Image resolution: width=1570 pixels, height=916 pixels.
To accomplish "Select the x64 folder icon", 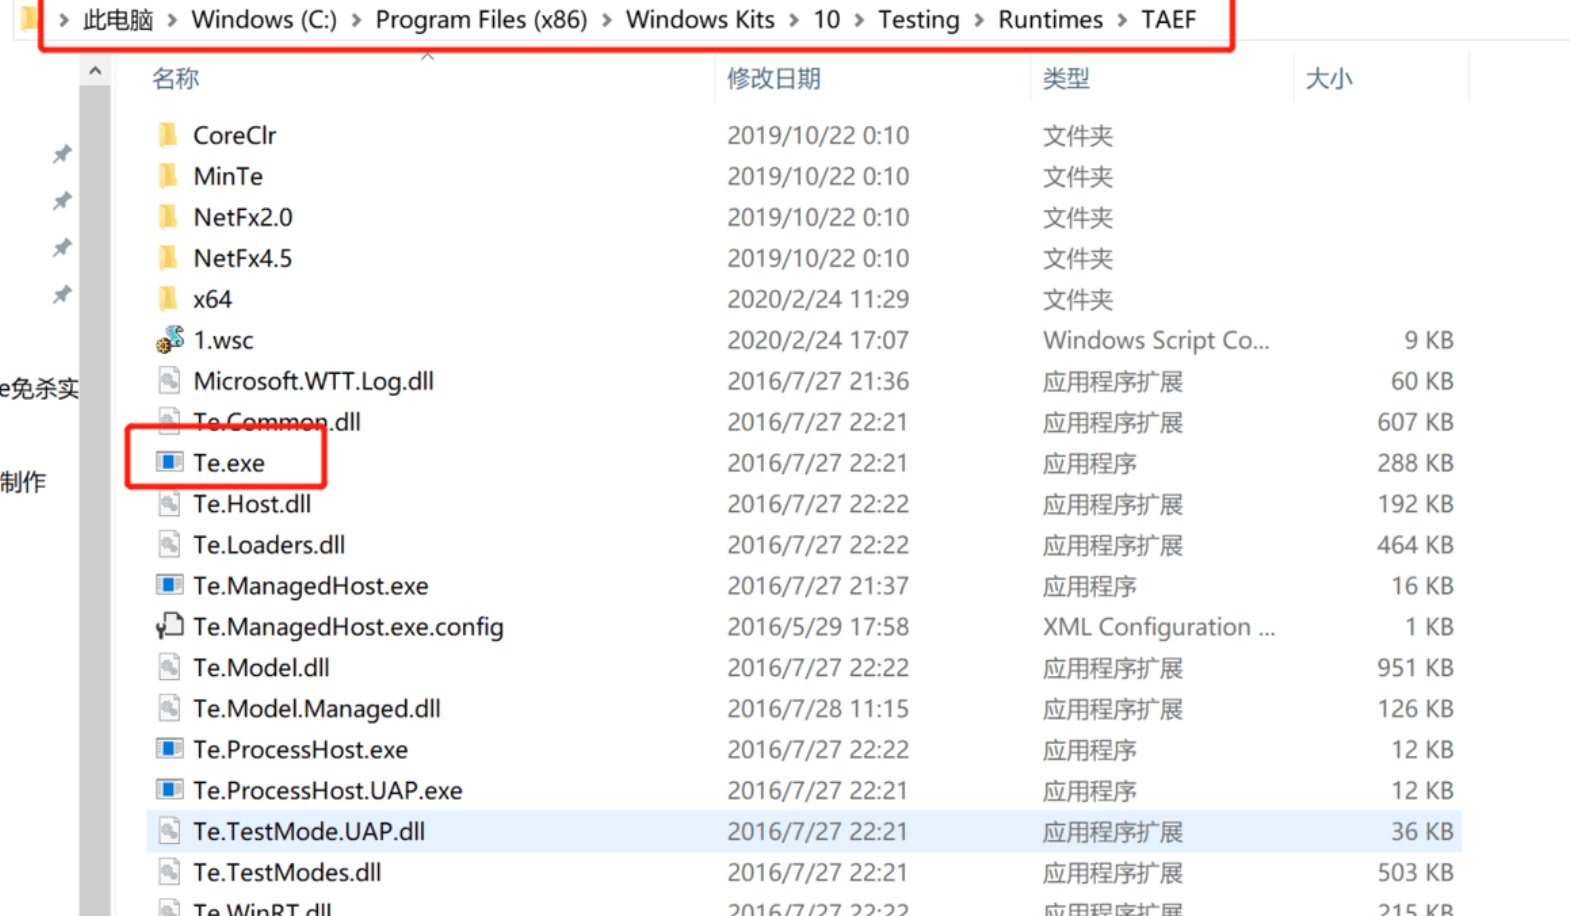I will click(168, 299).
